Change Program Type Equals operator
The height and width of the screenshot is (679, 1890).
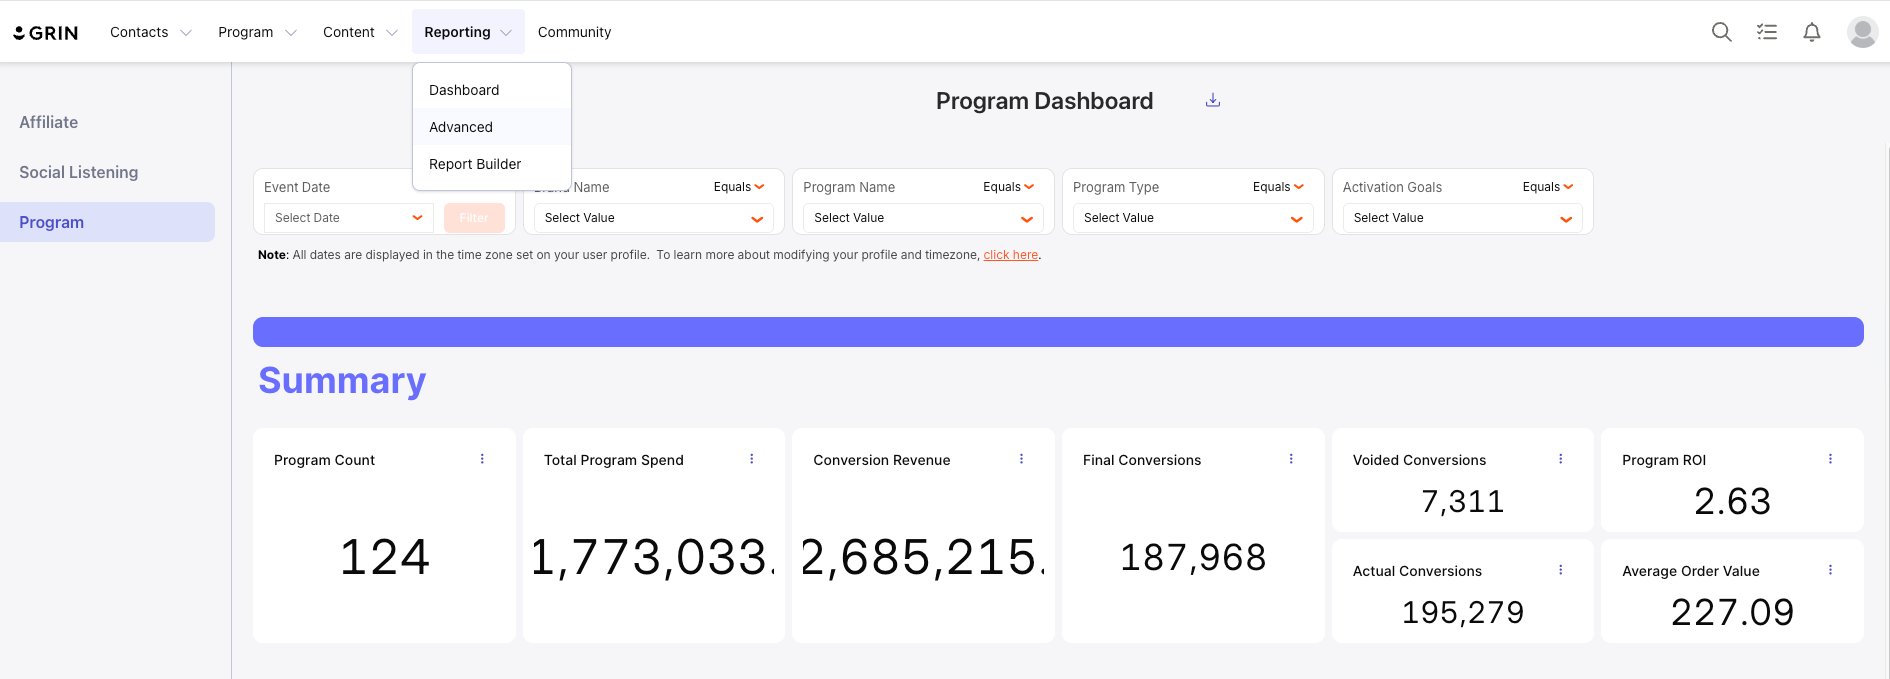point(1278,187)
